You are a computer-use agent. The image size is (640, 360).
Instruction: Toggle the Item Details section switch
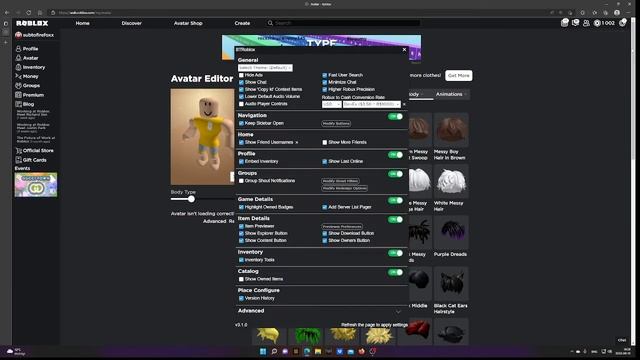(x=395, y=220)
